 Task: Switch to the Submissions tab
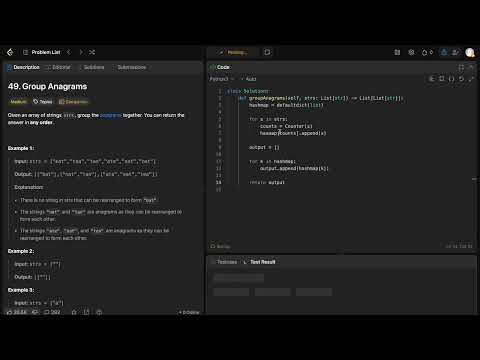130,67
